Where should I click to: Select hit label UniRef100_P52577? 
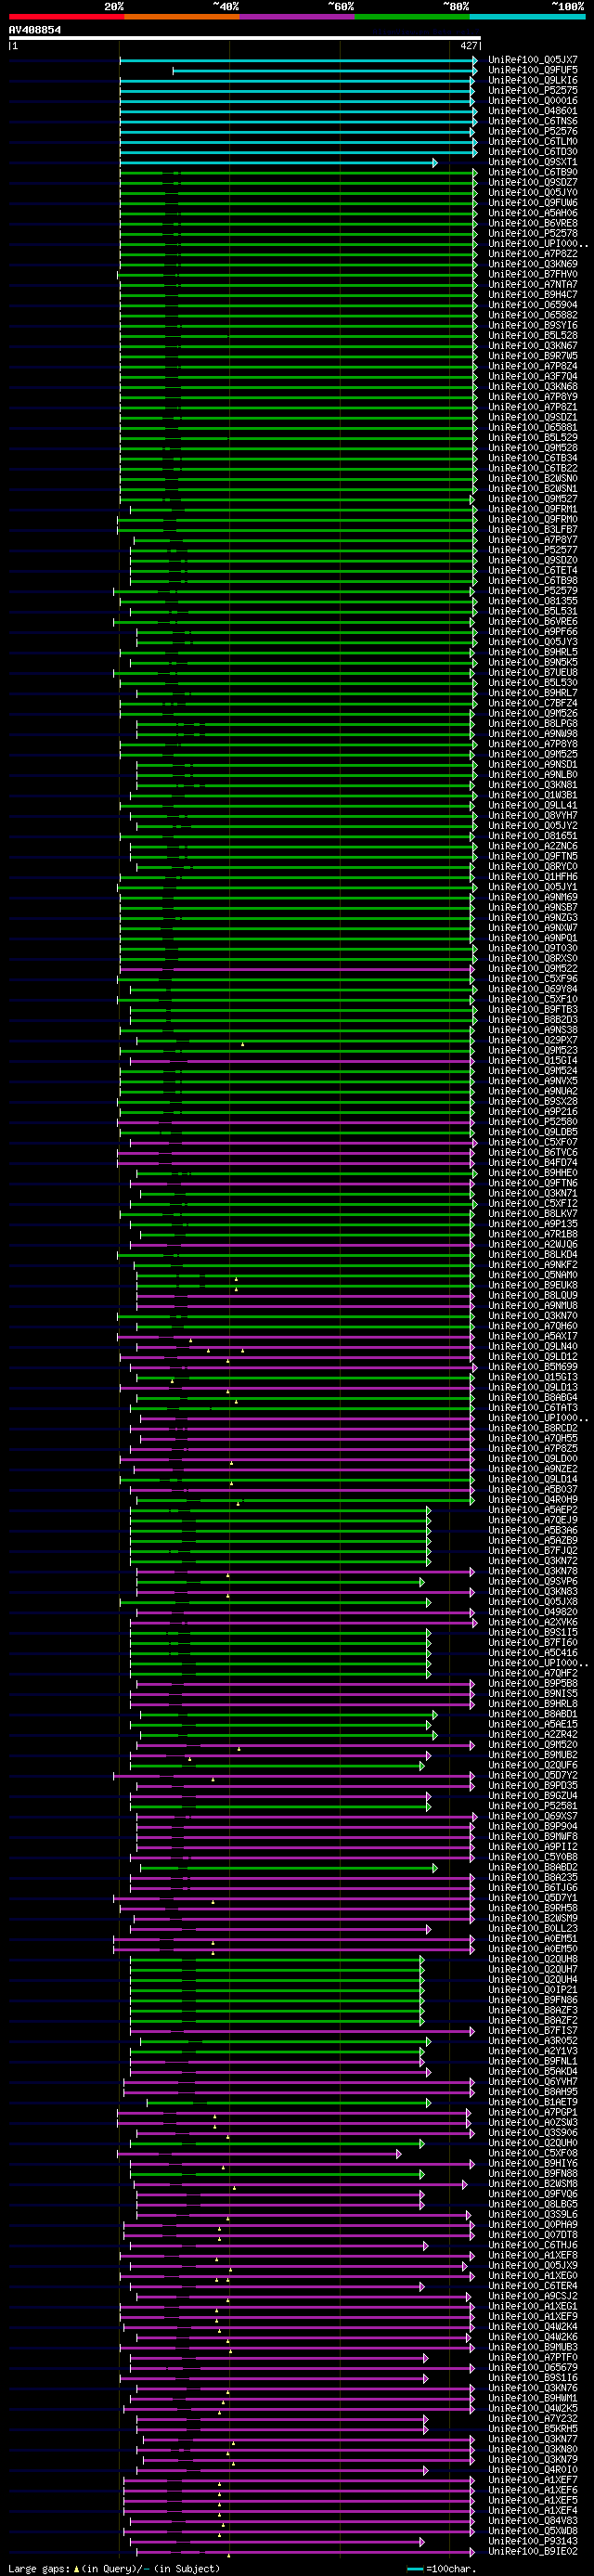point(533,550)
